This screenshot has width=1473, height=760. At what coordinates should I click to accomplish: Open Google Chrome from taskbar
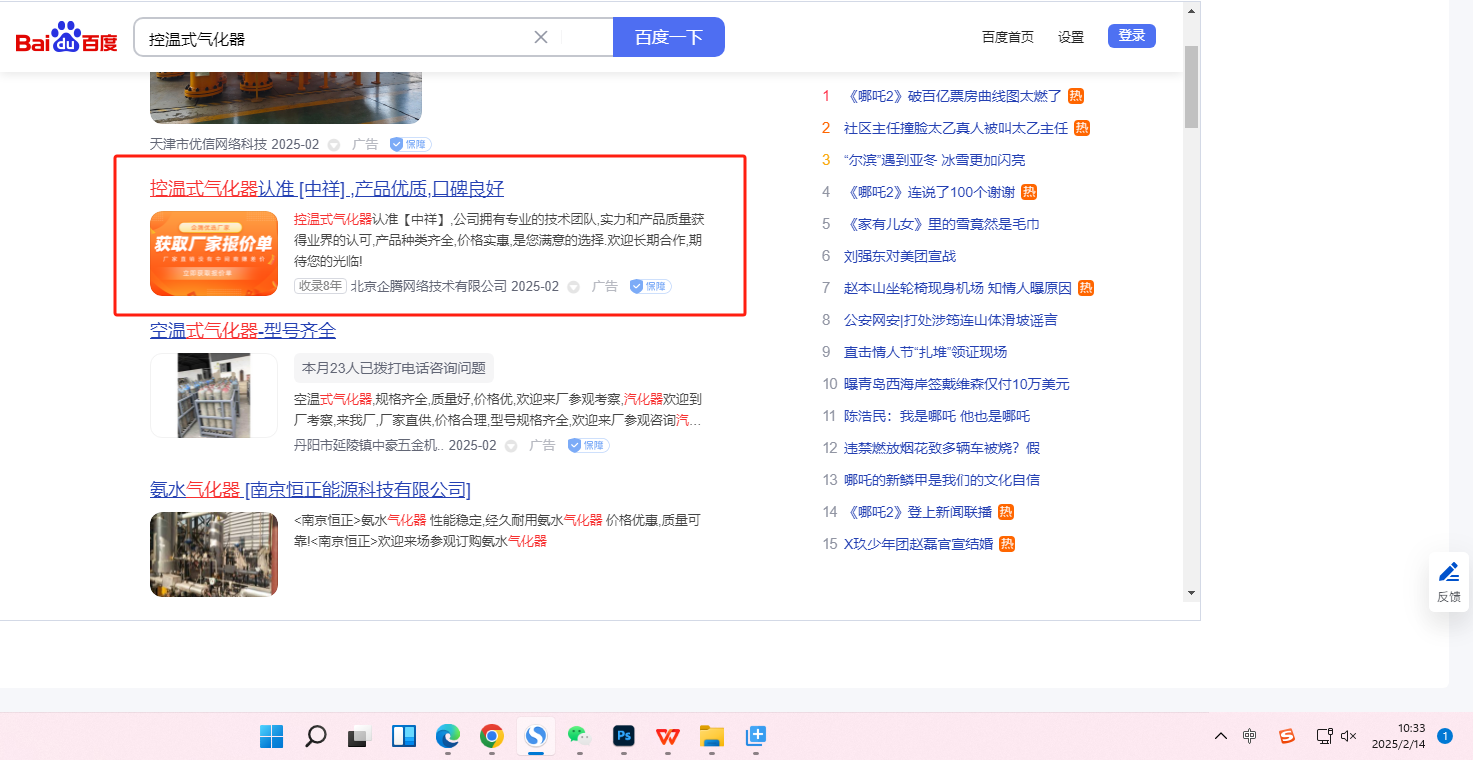pos(491,737)
